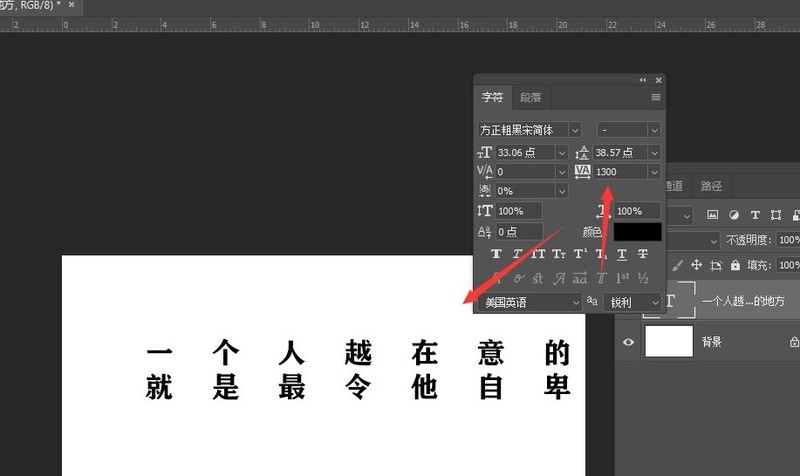This screenshot has height=476, width=800.
Task: Click the tracking value field showing 1300
Action: [x=619, y=172]
